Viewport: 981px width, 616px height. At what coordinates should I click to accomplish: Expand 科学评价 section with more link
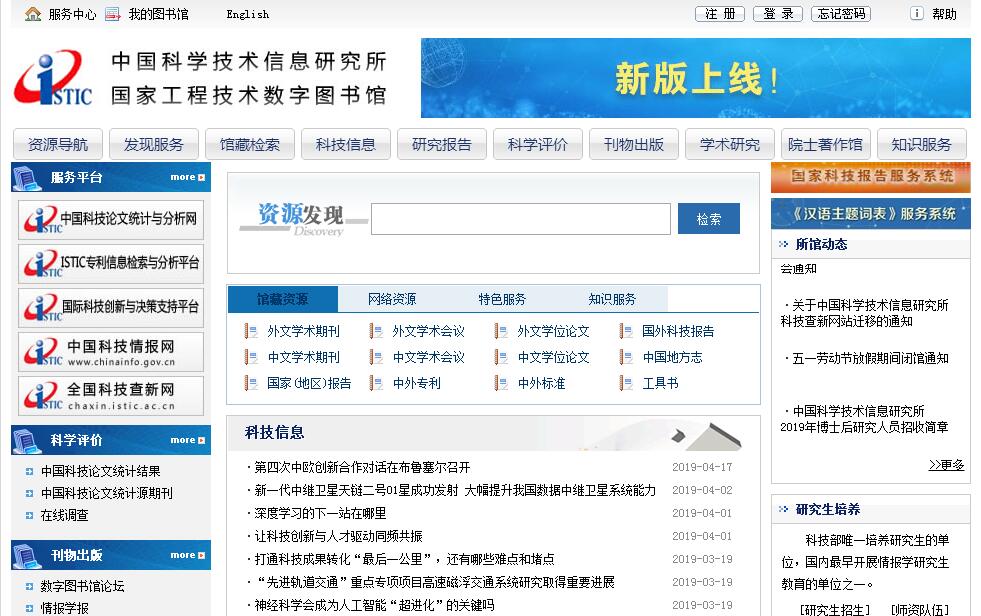click(188, 440)
